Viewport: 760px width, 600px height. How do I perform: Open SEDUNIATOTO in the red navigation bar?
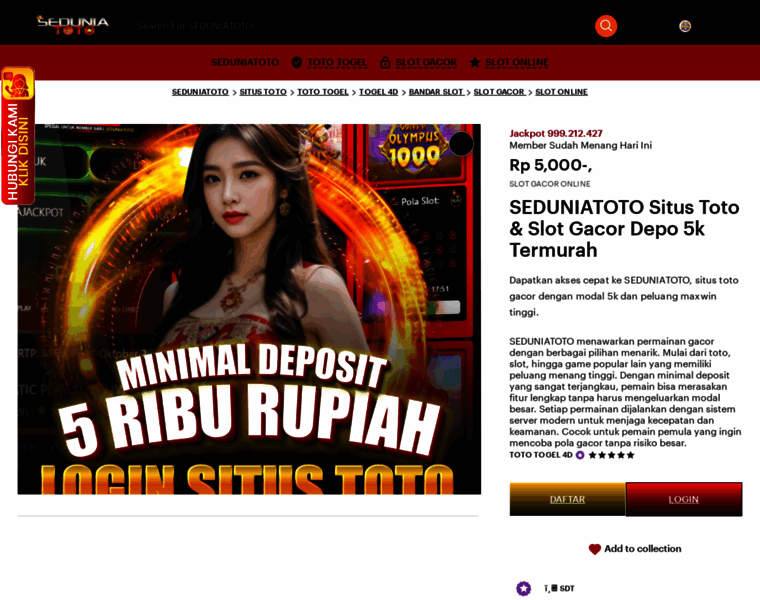pos(245,63)
